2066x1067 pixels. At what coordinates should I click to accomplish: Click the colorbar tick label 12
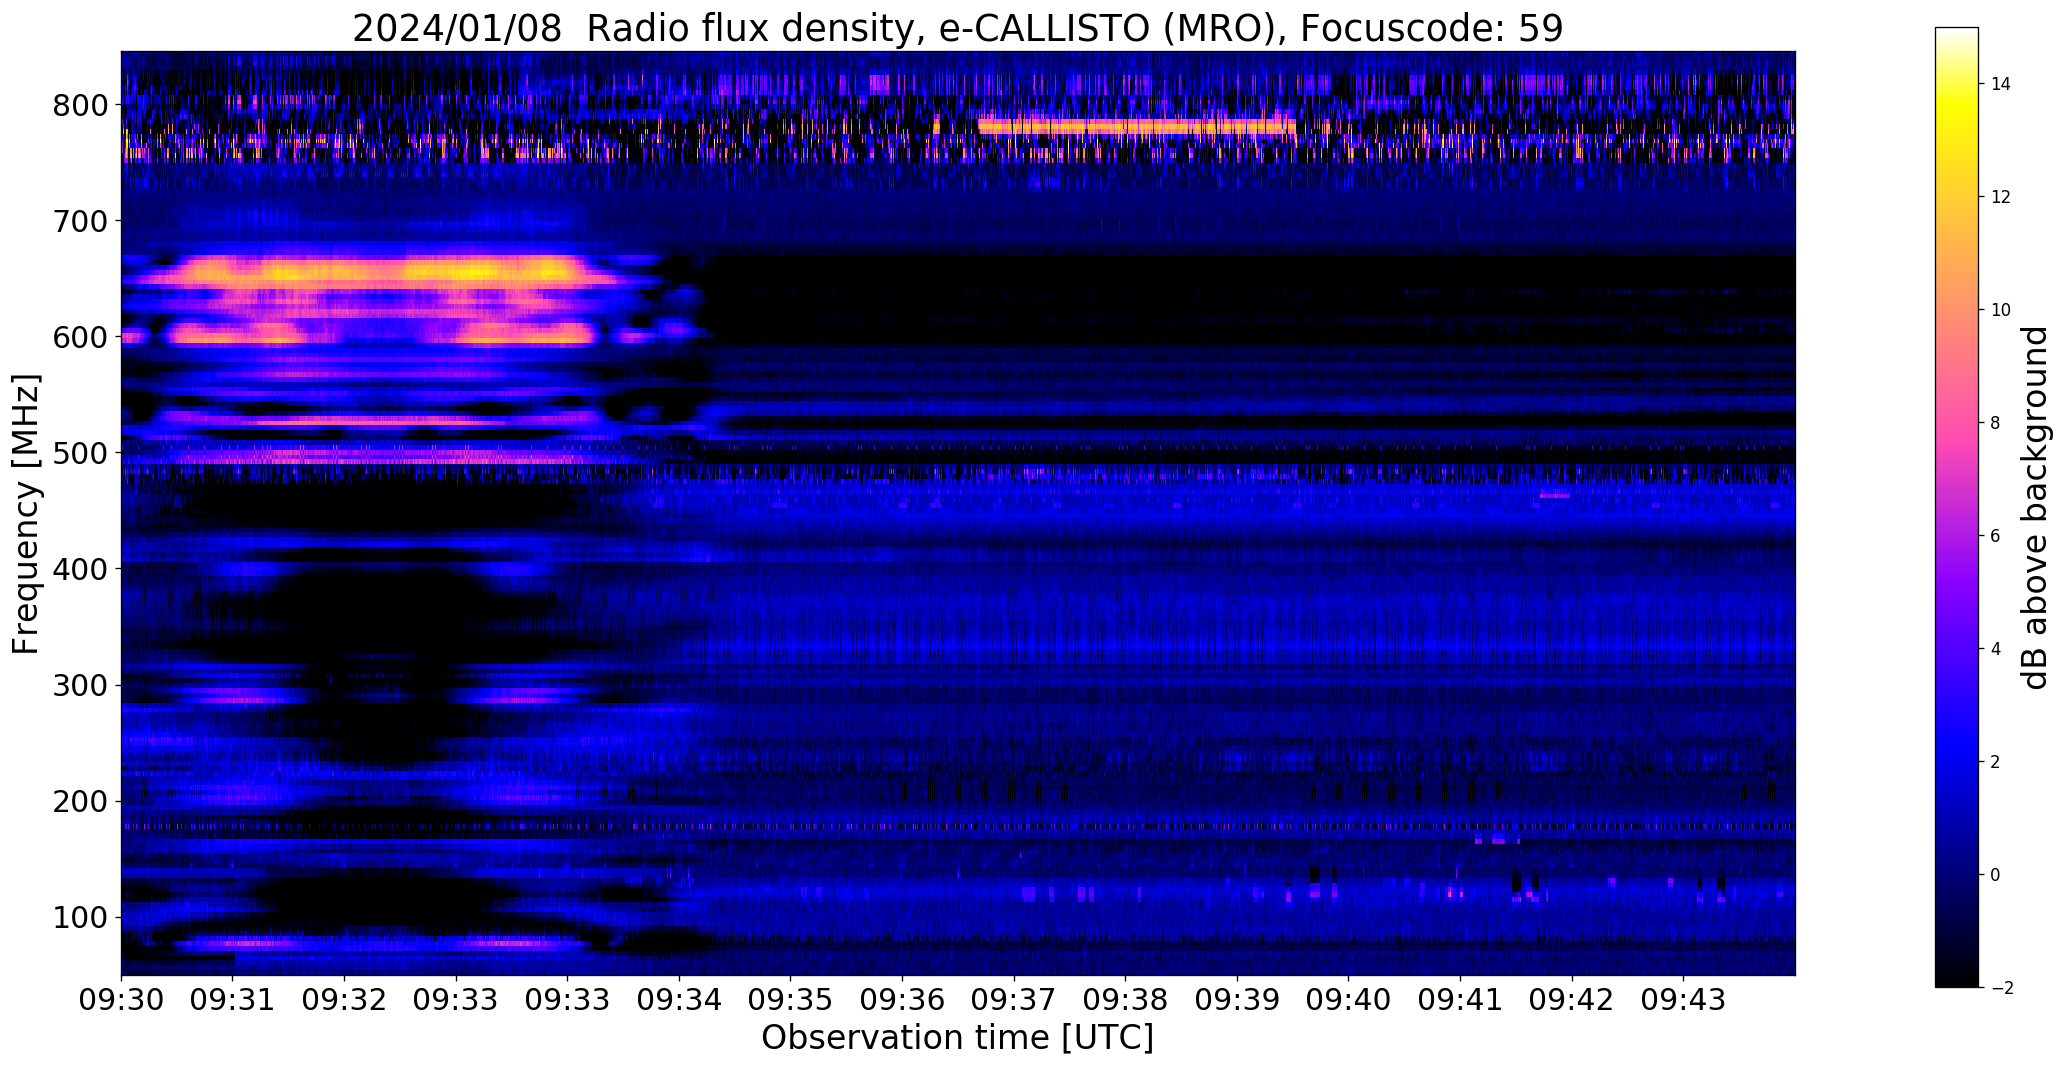(2002, 197)
